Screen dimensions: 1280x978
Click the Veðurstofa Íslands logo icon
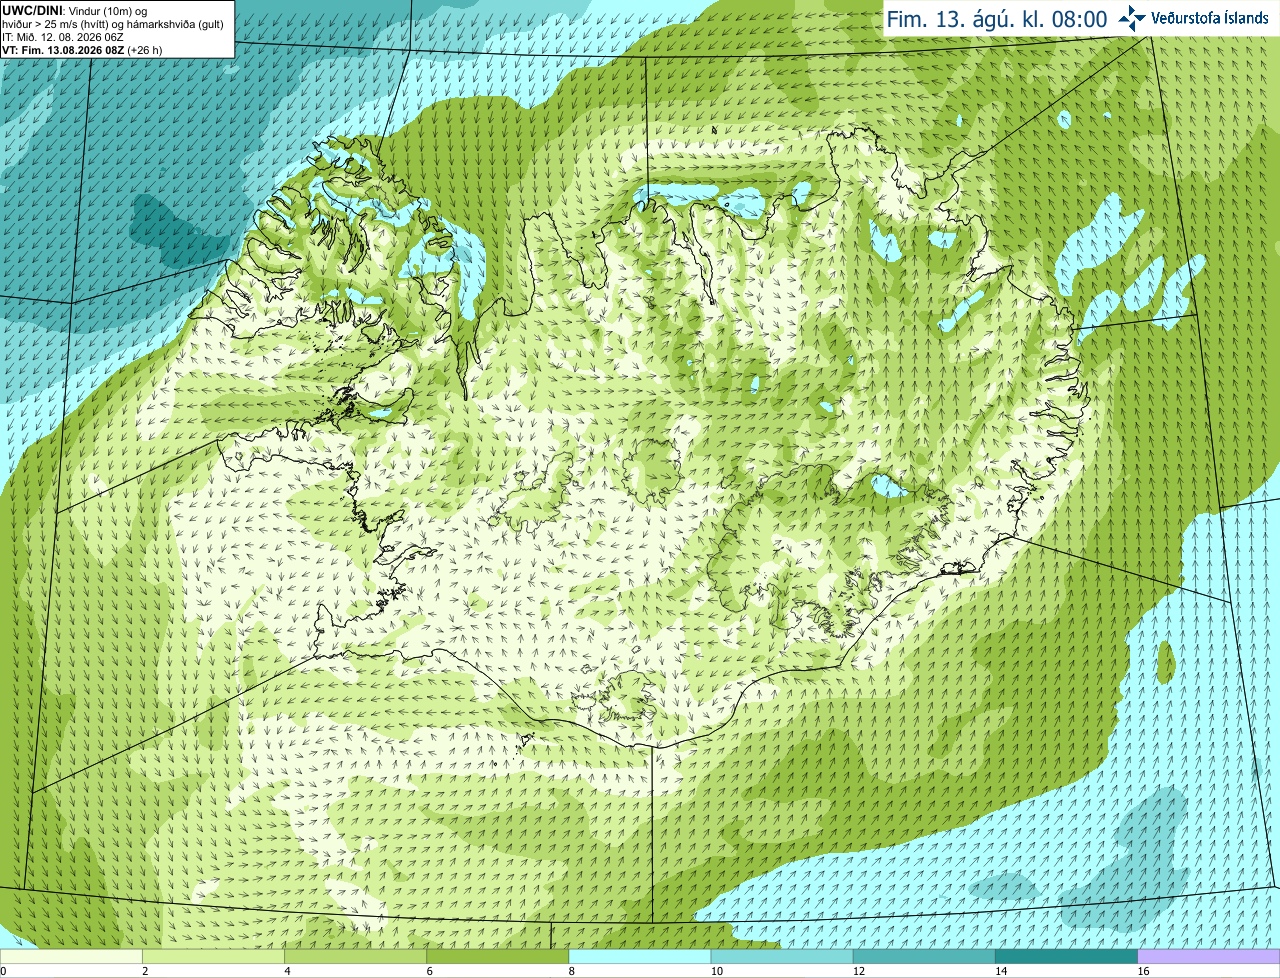1131,18
